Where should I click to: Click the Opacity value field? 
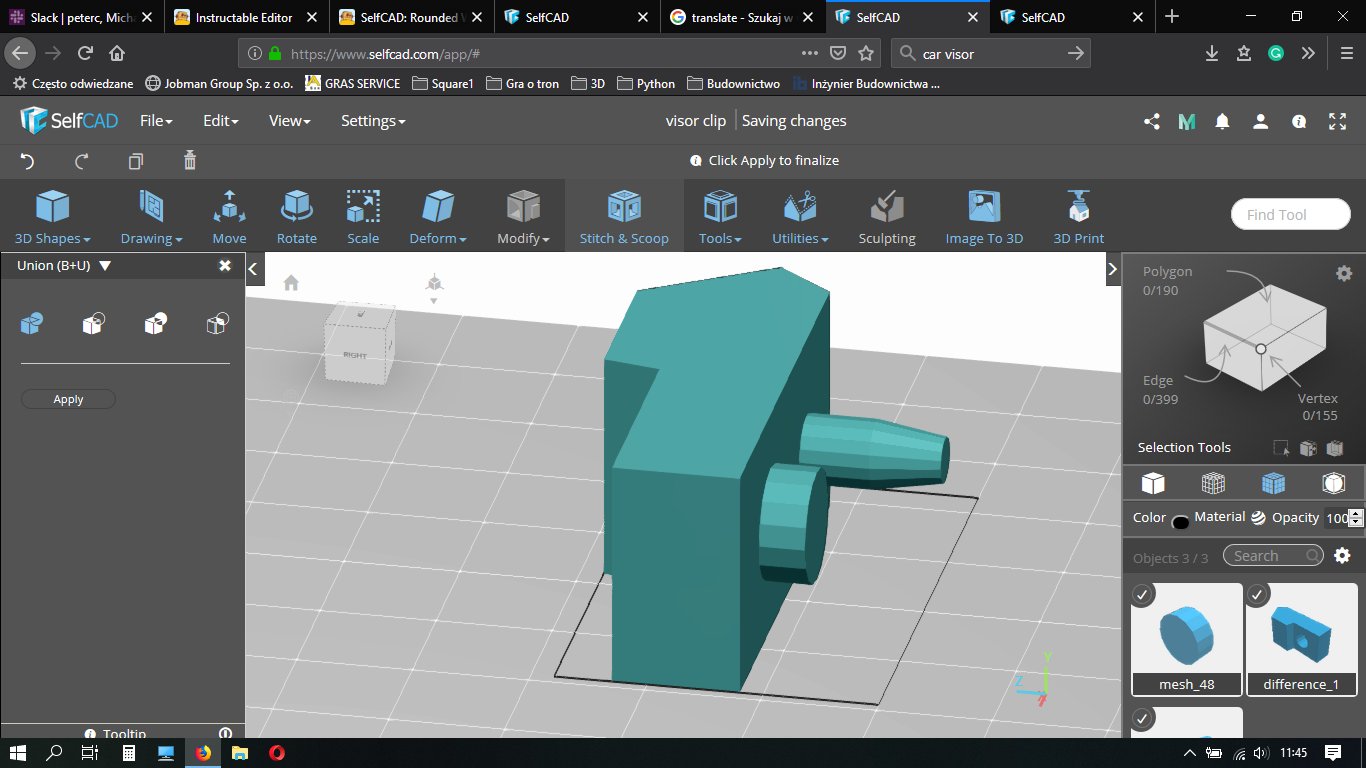[x=1337, y=518]
